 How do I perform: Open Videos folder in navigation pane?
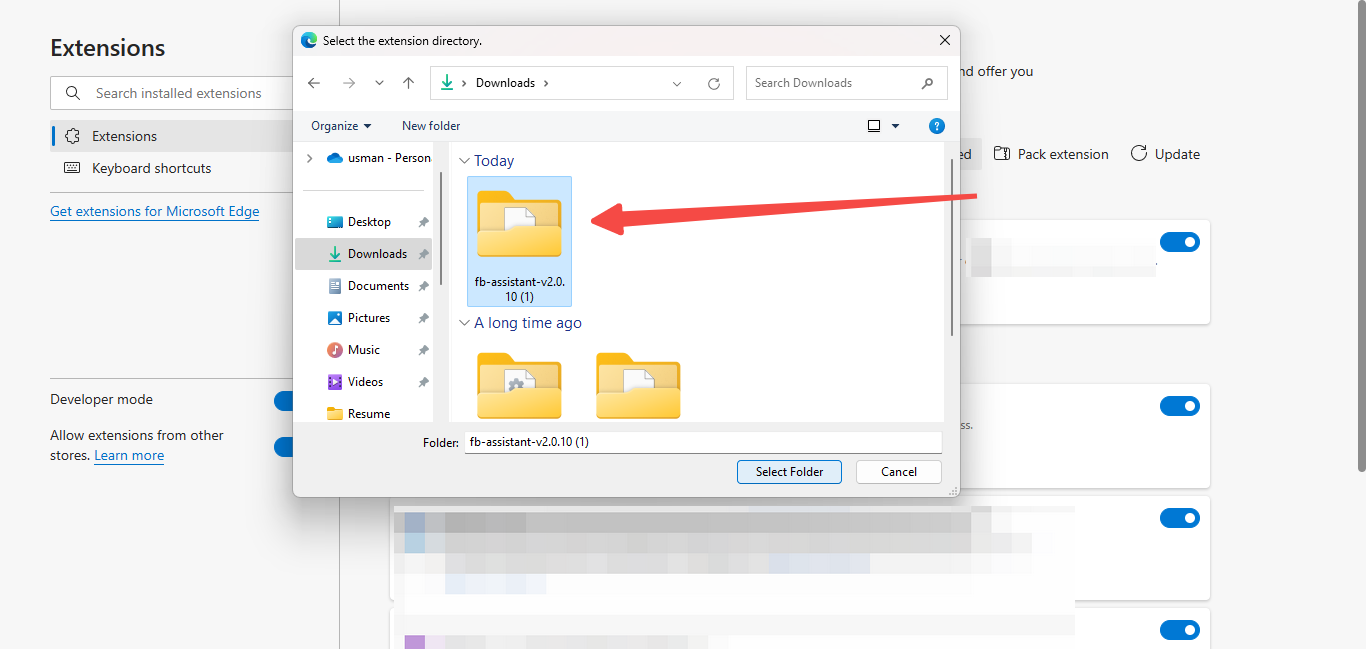click(x=365, y=382)
